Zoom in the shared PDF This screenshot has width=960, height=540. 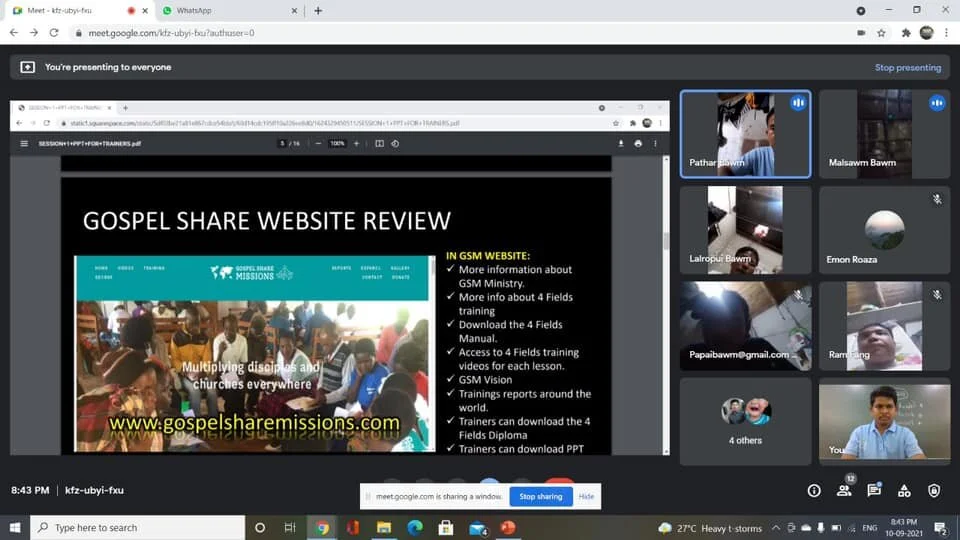click(x=356, y=144)
